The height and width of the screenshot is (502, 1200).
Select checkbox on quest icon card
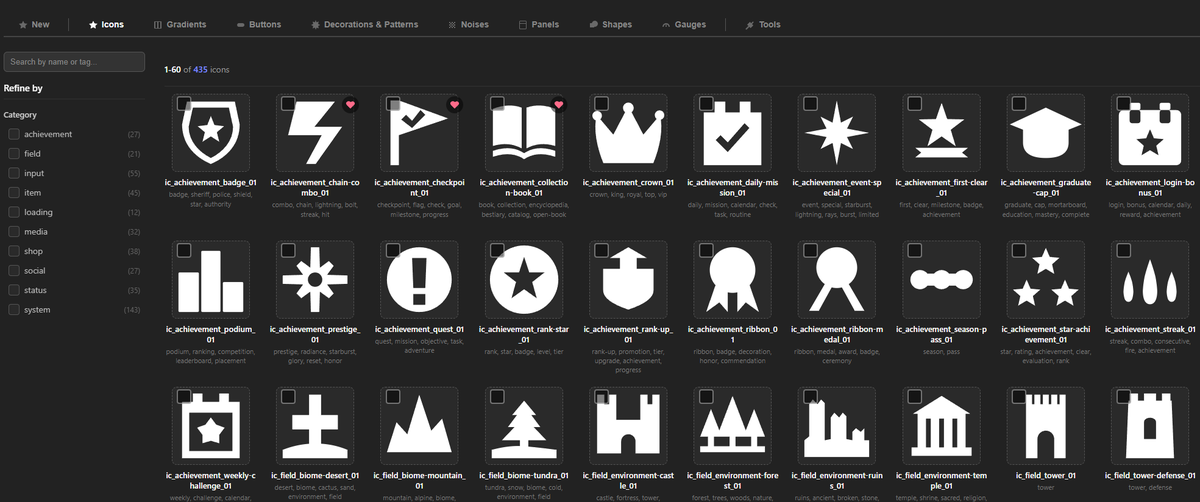[393, 250]
